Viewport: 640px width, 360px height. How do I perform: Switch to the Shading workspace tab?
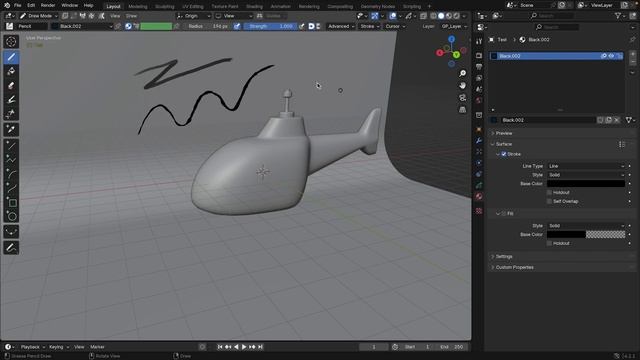pyautogui.click(x=254, y=6)
